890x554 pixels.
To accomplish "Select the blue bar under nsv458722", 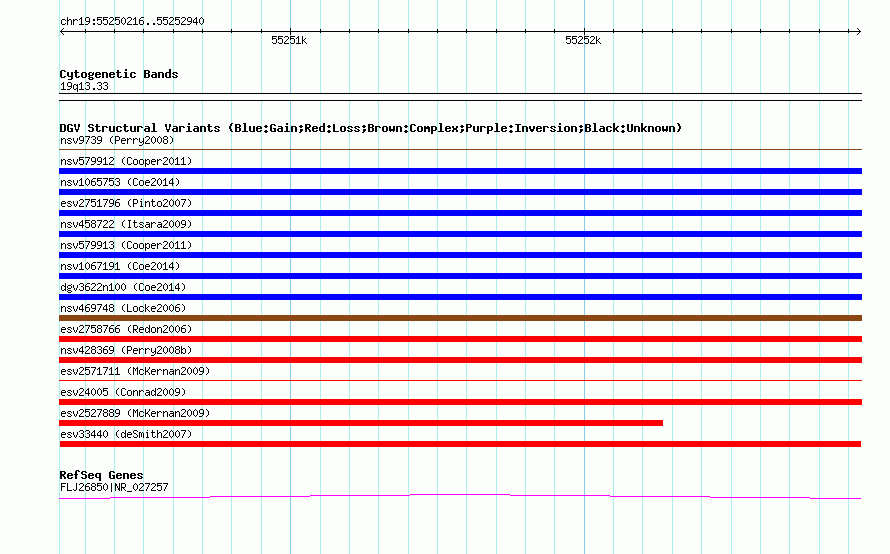I will [x=460, y=234].
